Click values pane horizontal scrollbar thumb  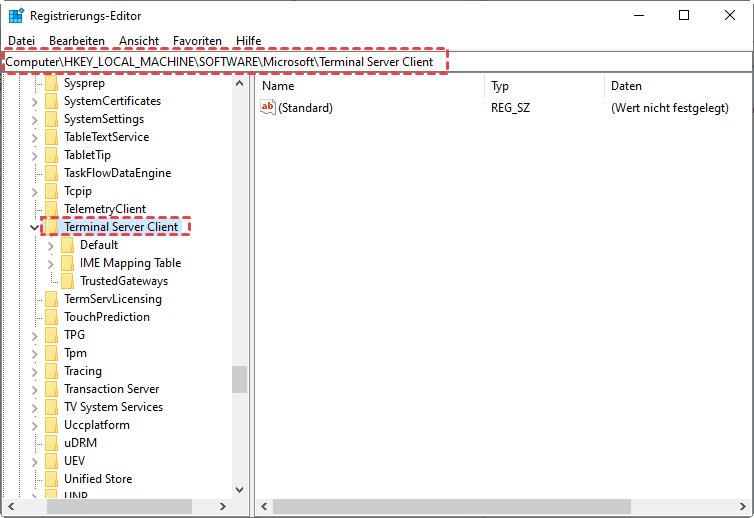pos(452,506)
